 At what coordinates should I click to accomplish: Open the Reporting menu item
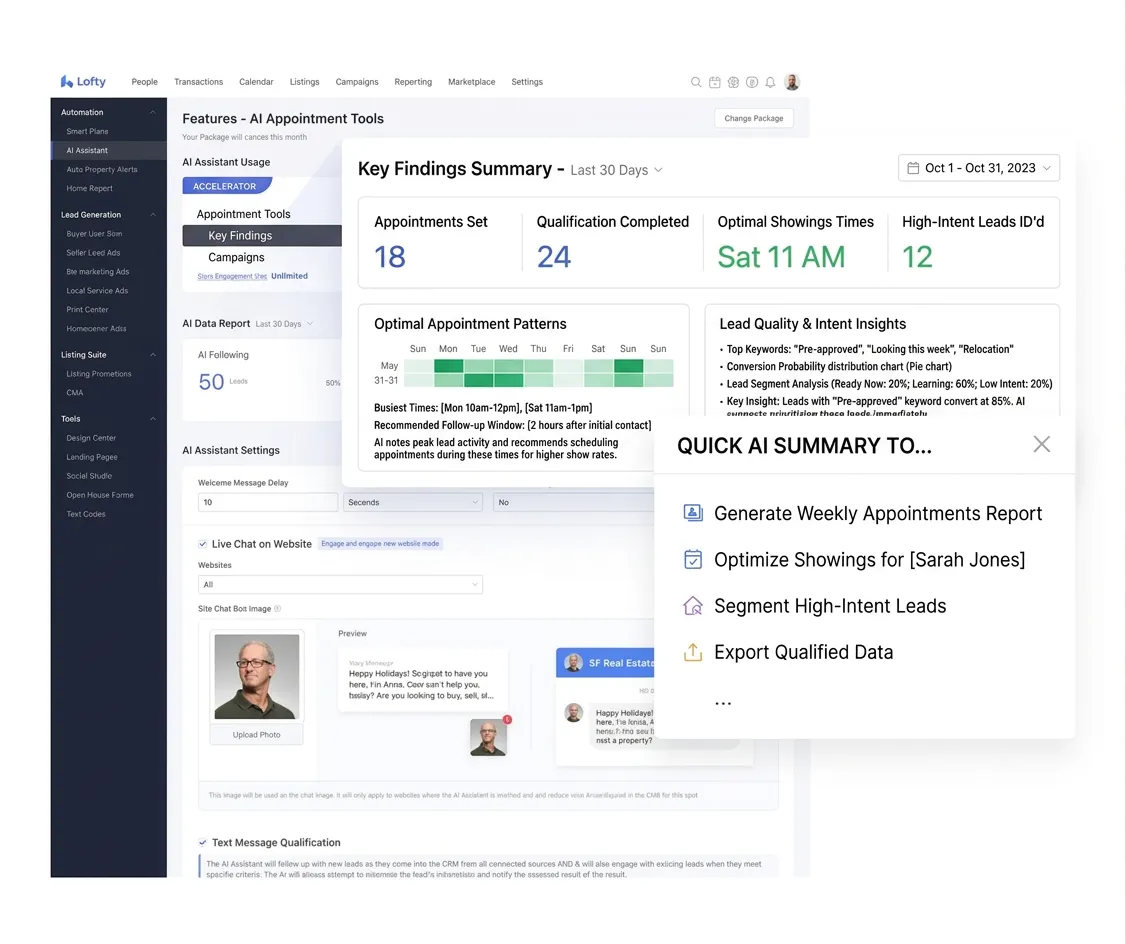coord(413,82)
